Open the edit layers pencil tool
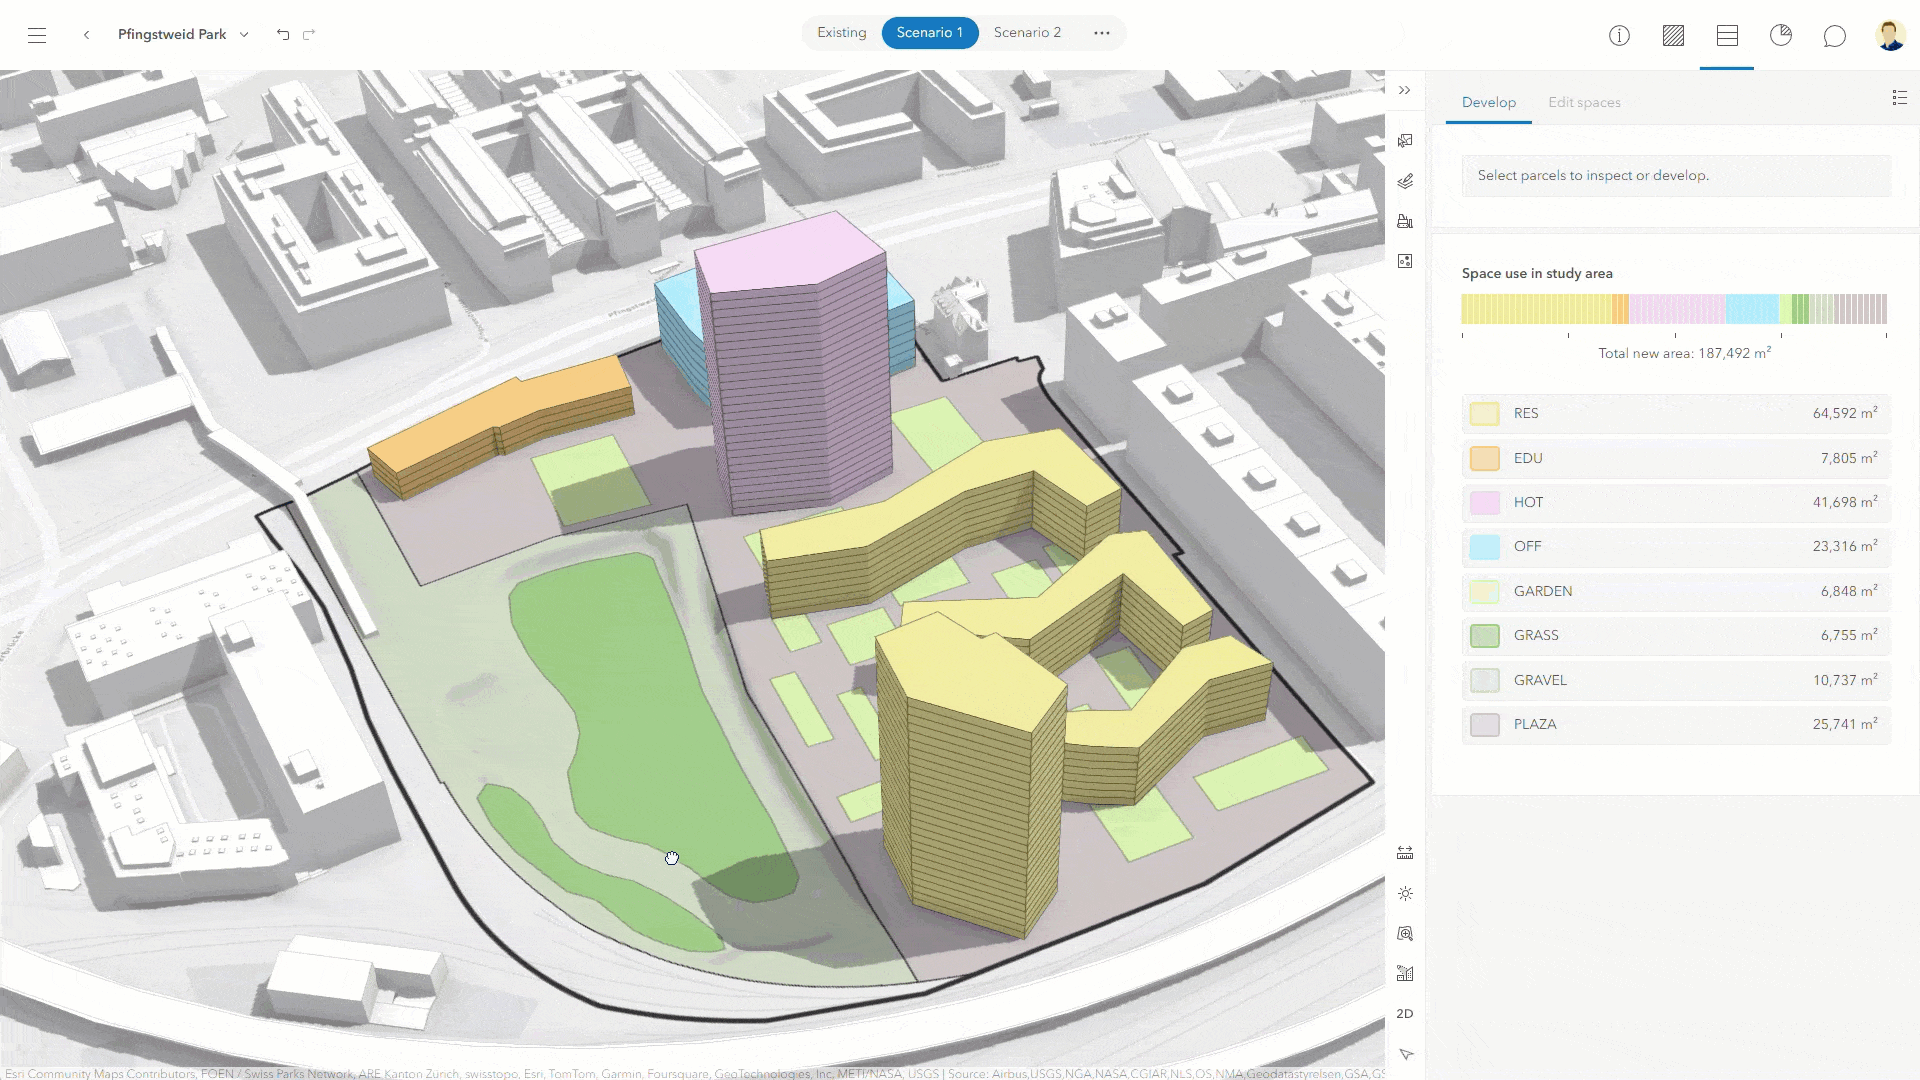 pos(1405,181)
